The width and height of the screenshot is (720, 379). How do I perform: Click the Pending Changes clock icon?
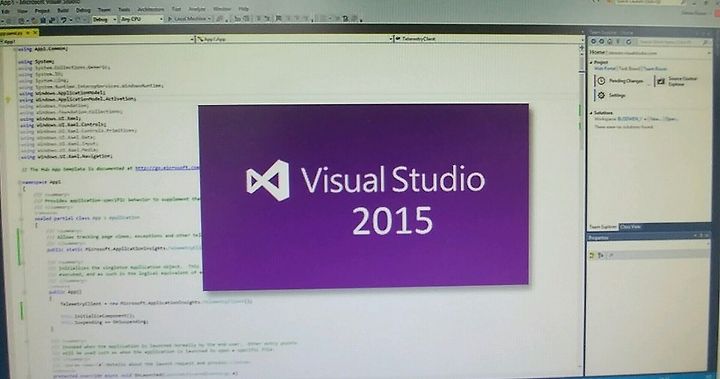coord(601,81)
